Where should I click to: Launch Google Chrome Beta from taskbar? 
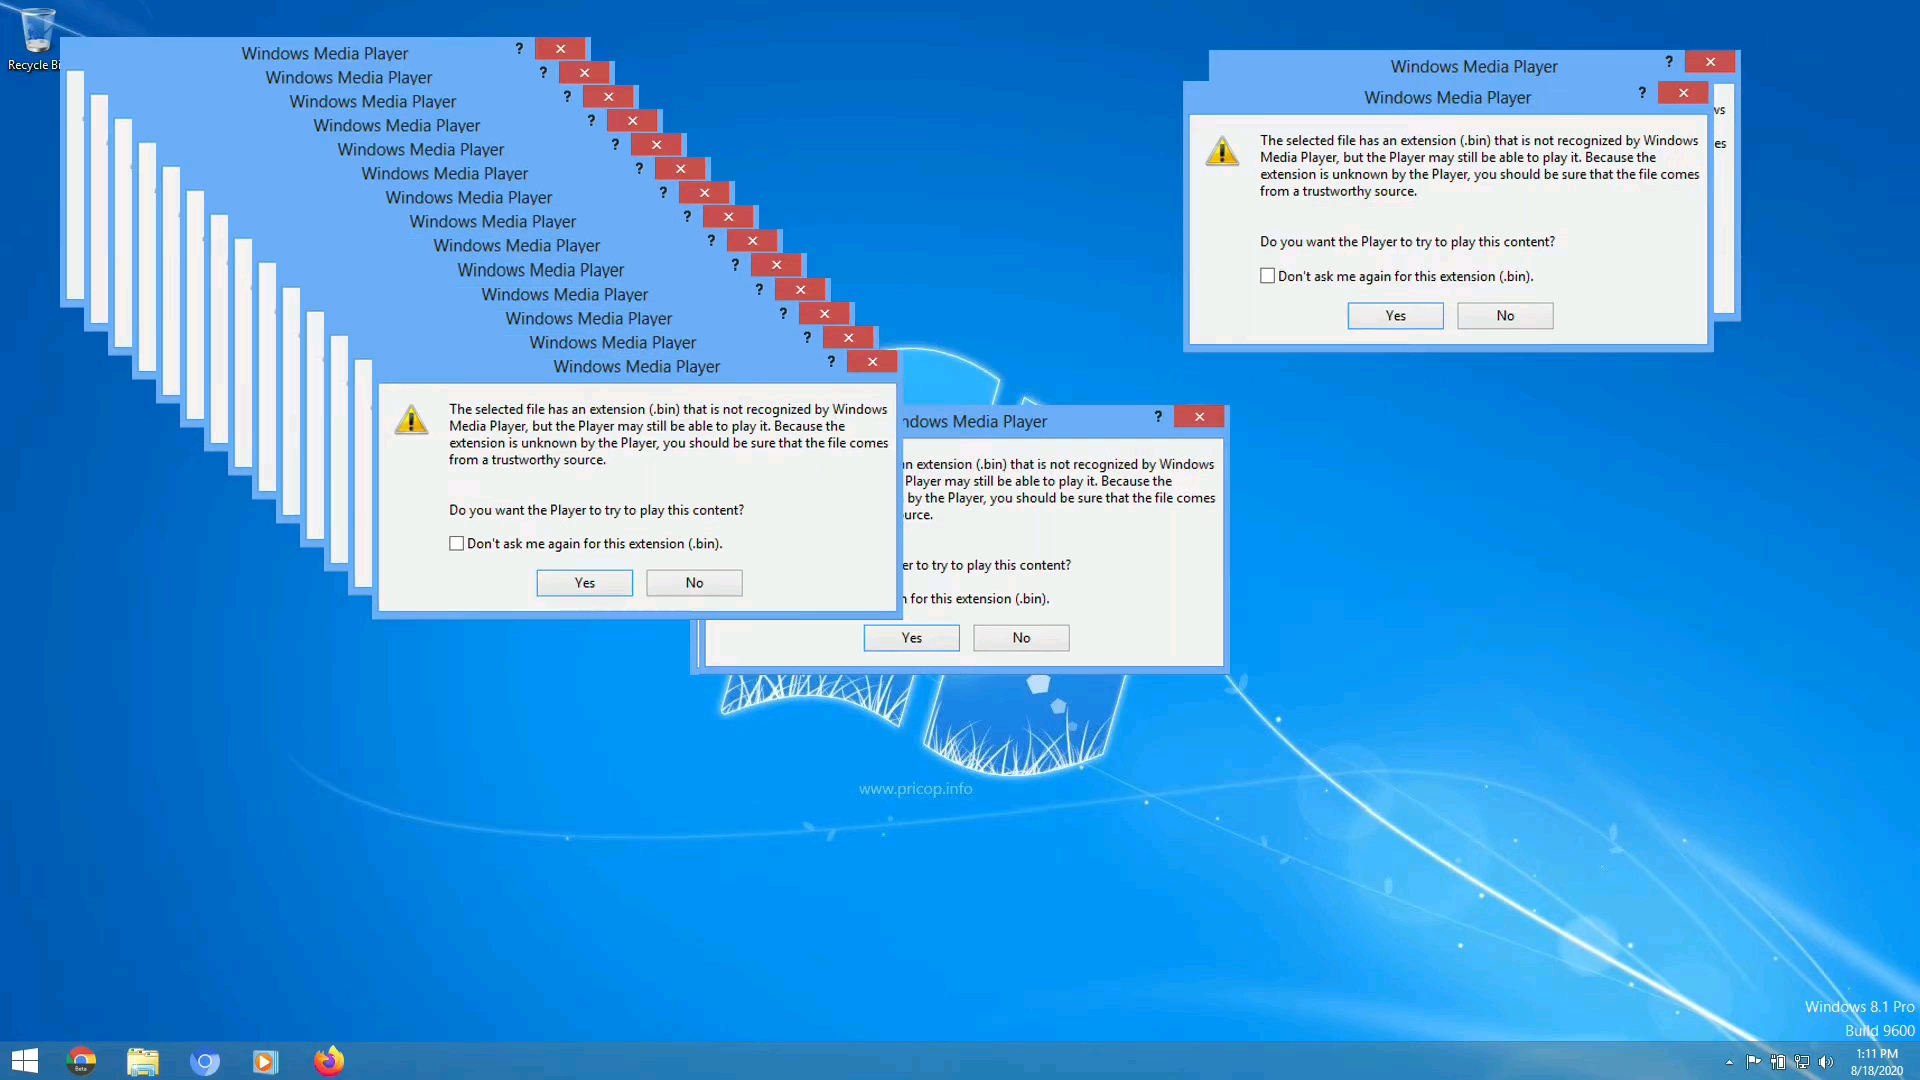click(81, 1061)
